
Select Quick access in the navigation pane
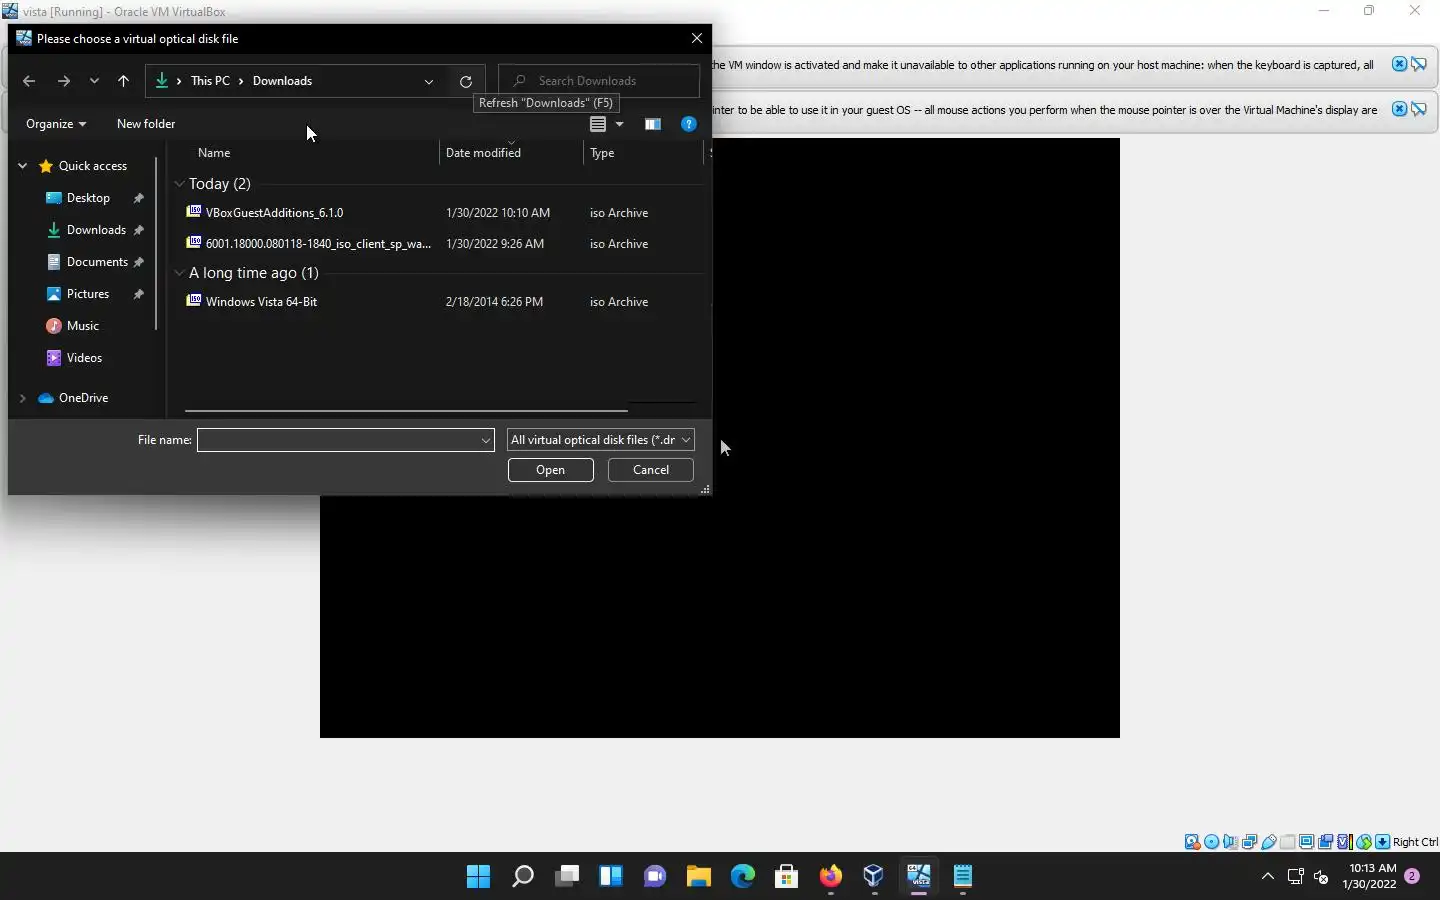pyautogui.click(x=92, y=166)
